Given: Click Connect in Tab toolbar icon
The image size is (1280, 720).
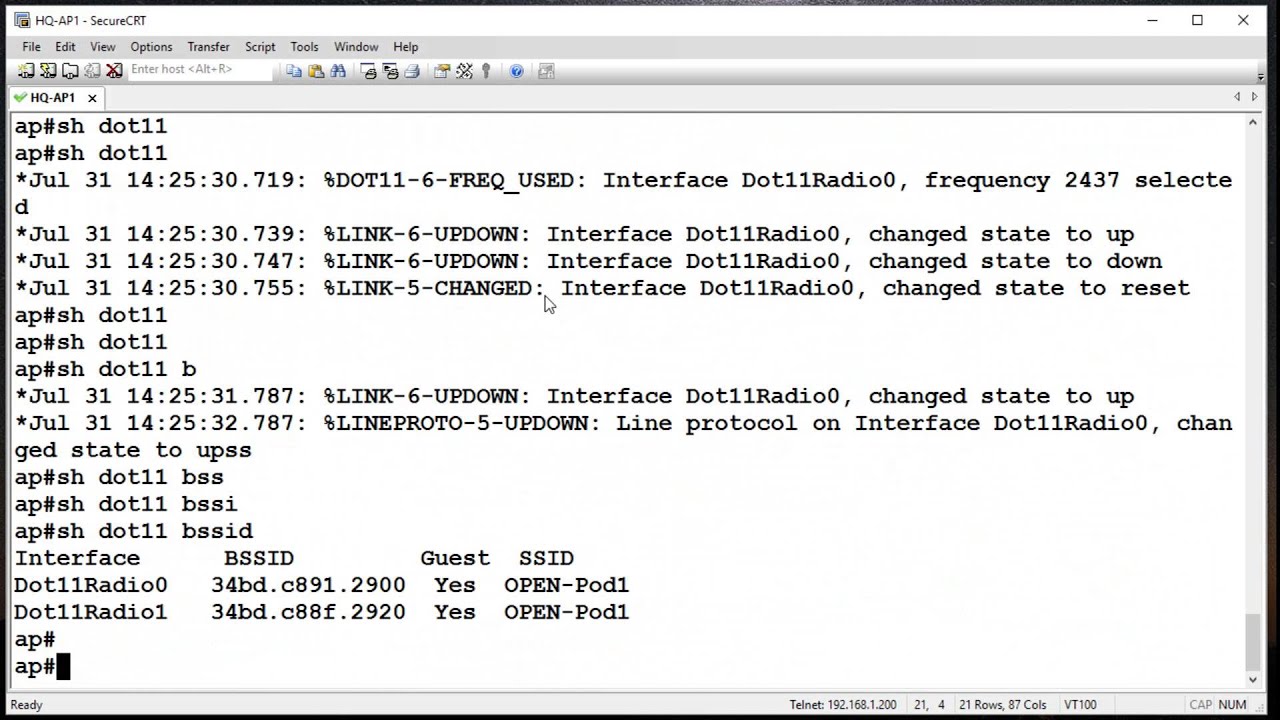Looking at the screenshot, I should pyautogui.click(x=70, y=71).
